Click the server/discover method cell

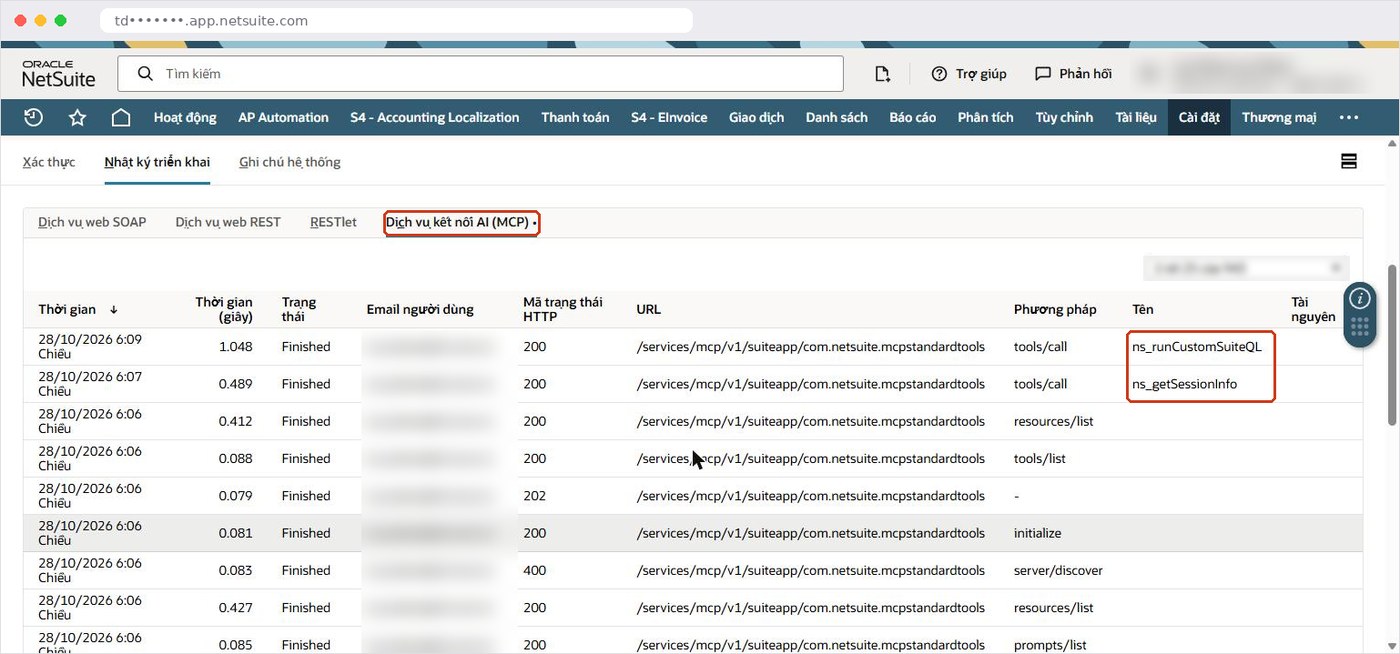1058,571
